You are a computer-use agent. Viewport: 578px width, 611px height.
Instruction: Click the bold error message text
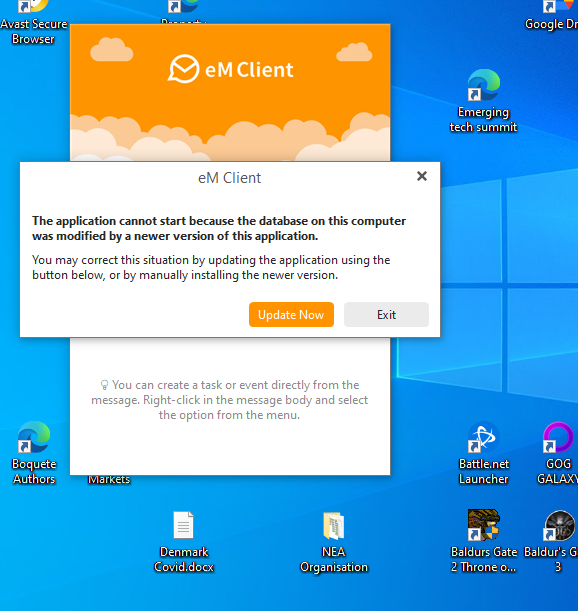tap(219, 228)
